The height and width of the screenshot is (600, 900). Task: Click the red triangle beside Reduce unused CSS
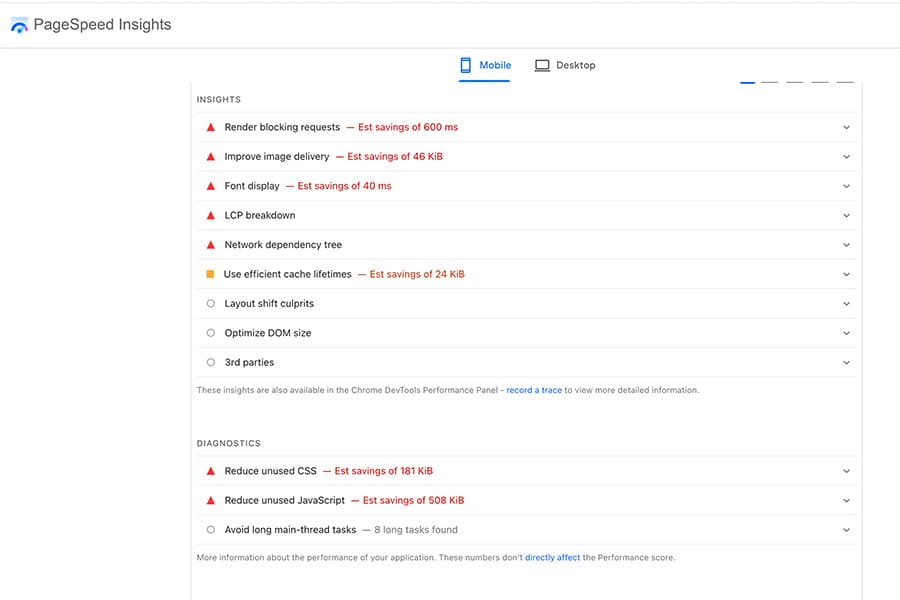pyautogui.click(x=210, y=470)
